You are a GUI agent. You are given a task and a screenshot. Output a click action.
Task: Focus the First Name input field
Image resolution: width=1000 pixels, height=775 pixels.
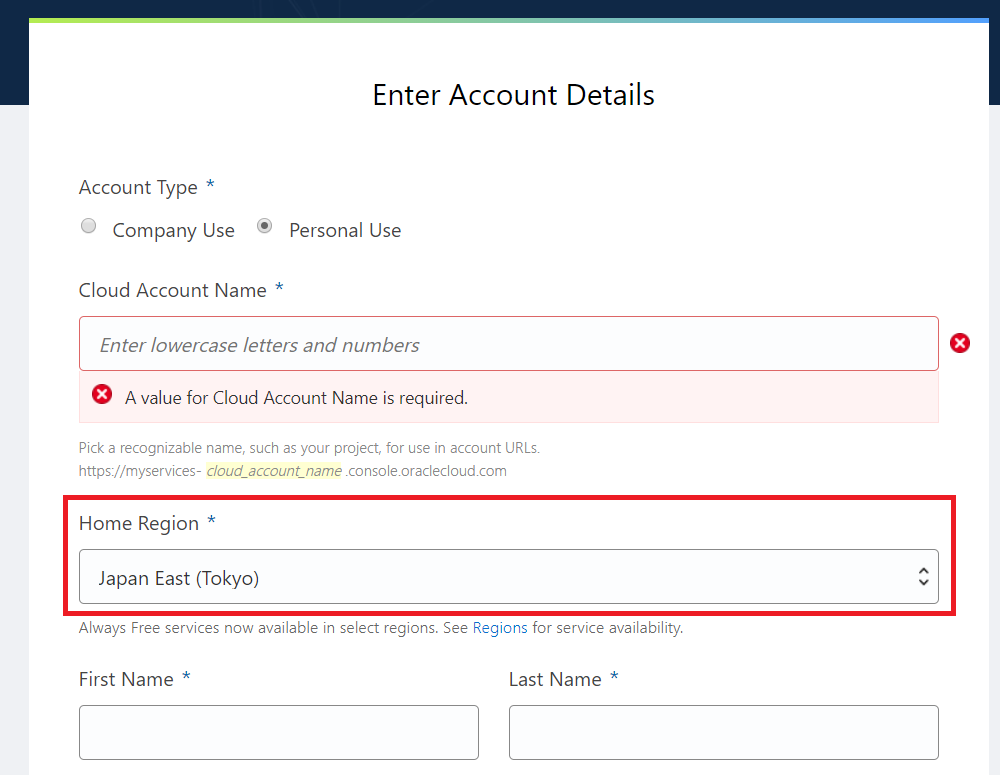(279, 732)
